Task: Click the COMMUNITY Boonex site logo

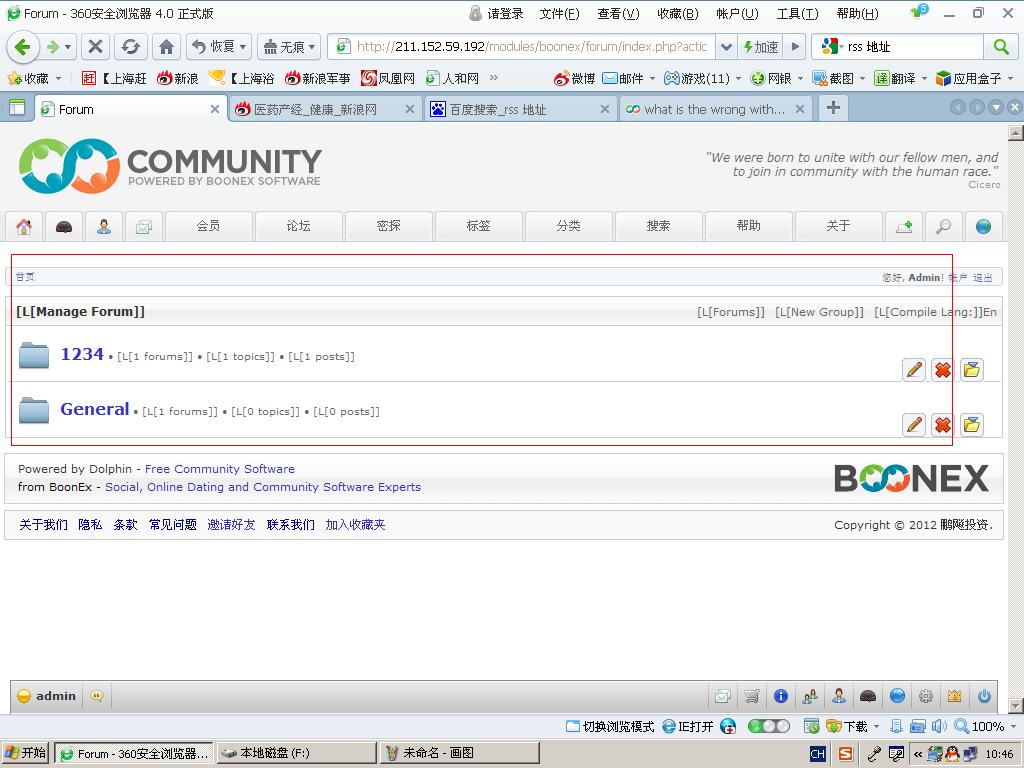Action: (x=170, y=166)
